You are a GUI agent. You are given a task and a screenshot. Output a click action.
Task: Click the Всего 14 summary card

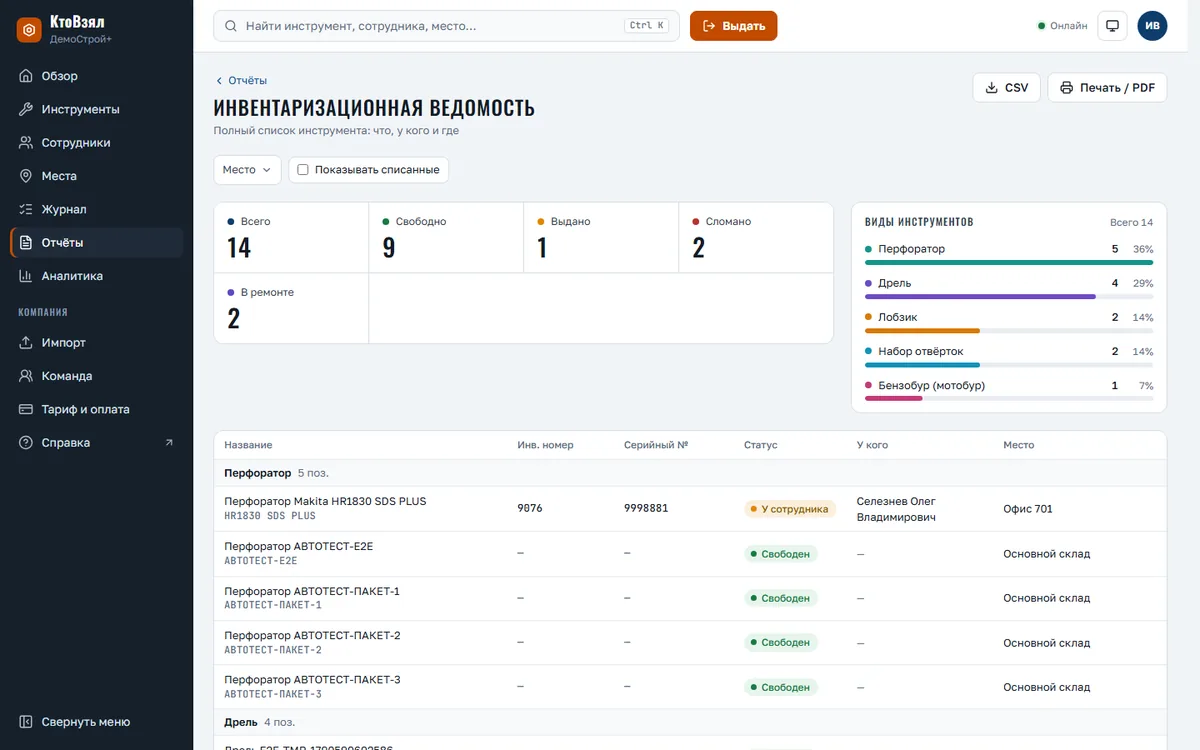tap(291, 238)
